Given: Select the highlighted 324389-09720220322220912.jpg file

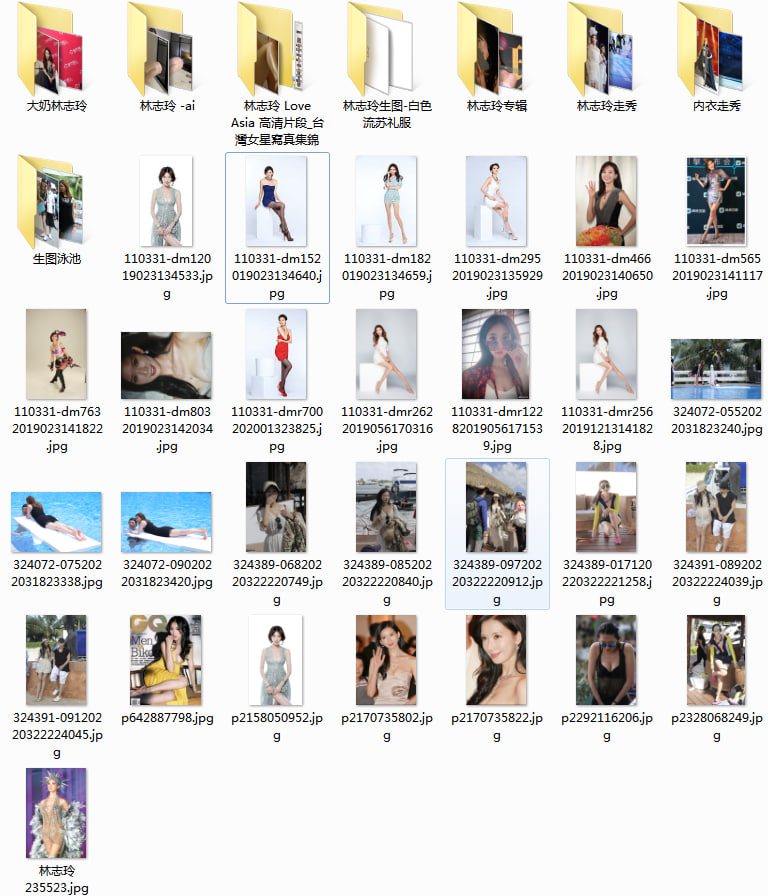Looking at the screenshot, I should (x=496, y=507).
